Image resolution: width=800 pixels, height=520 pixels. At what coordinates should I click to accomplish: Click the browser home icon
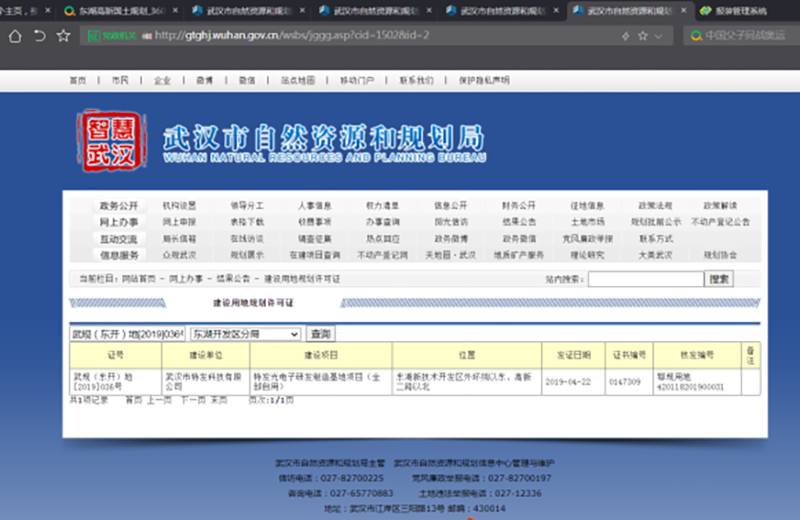coord(15,36)
